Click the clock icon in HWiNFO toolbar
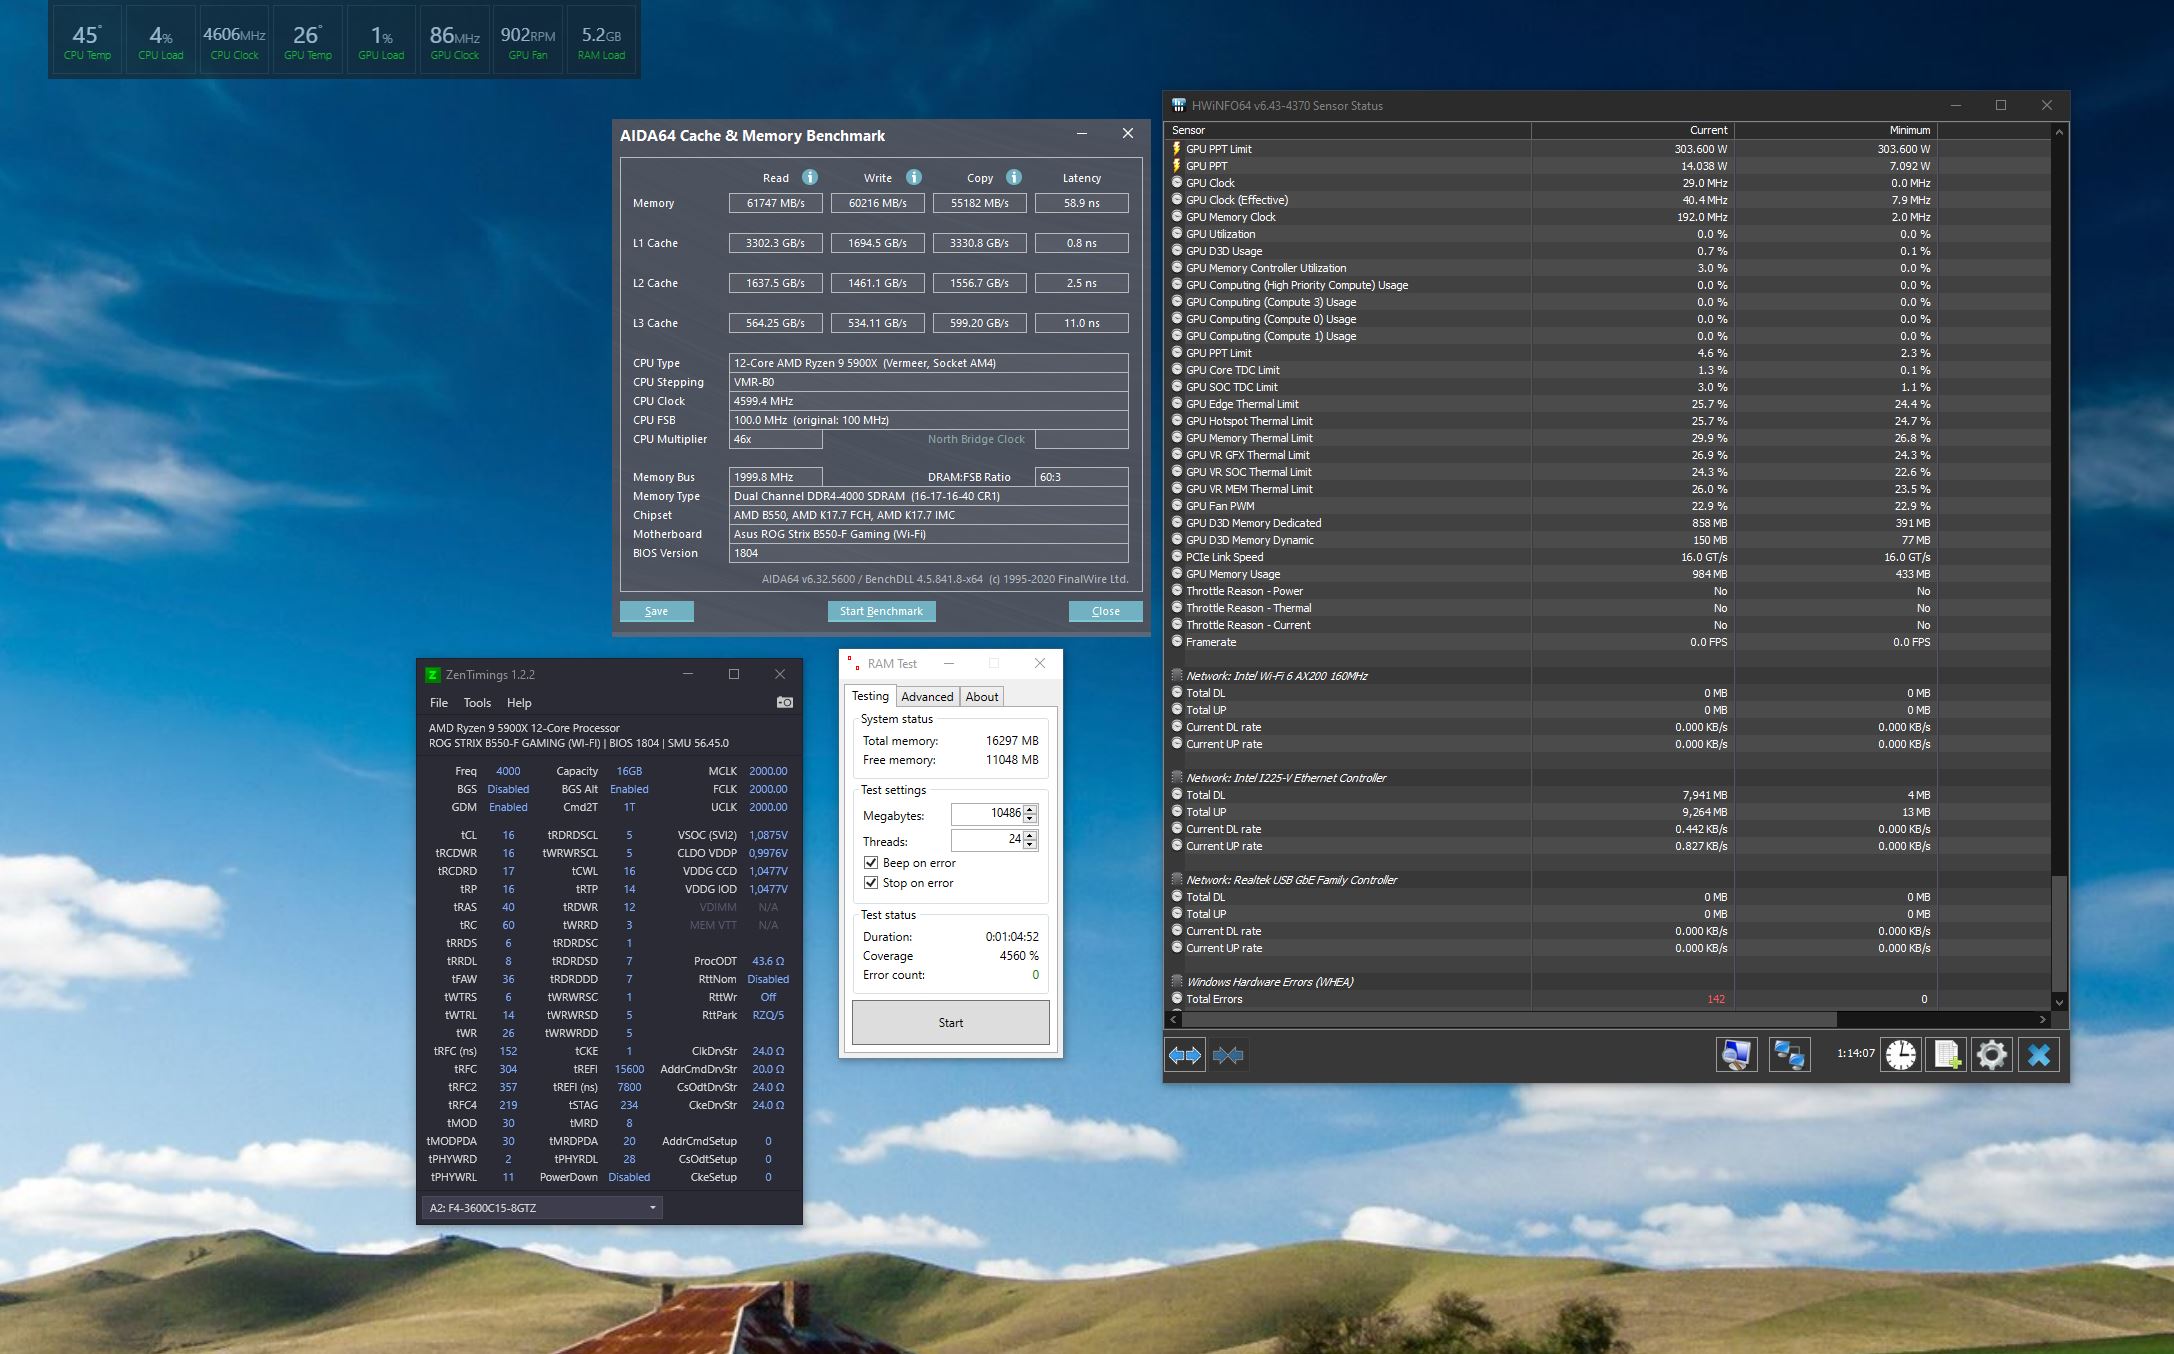 coord(1899,1054)
